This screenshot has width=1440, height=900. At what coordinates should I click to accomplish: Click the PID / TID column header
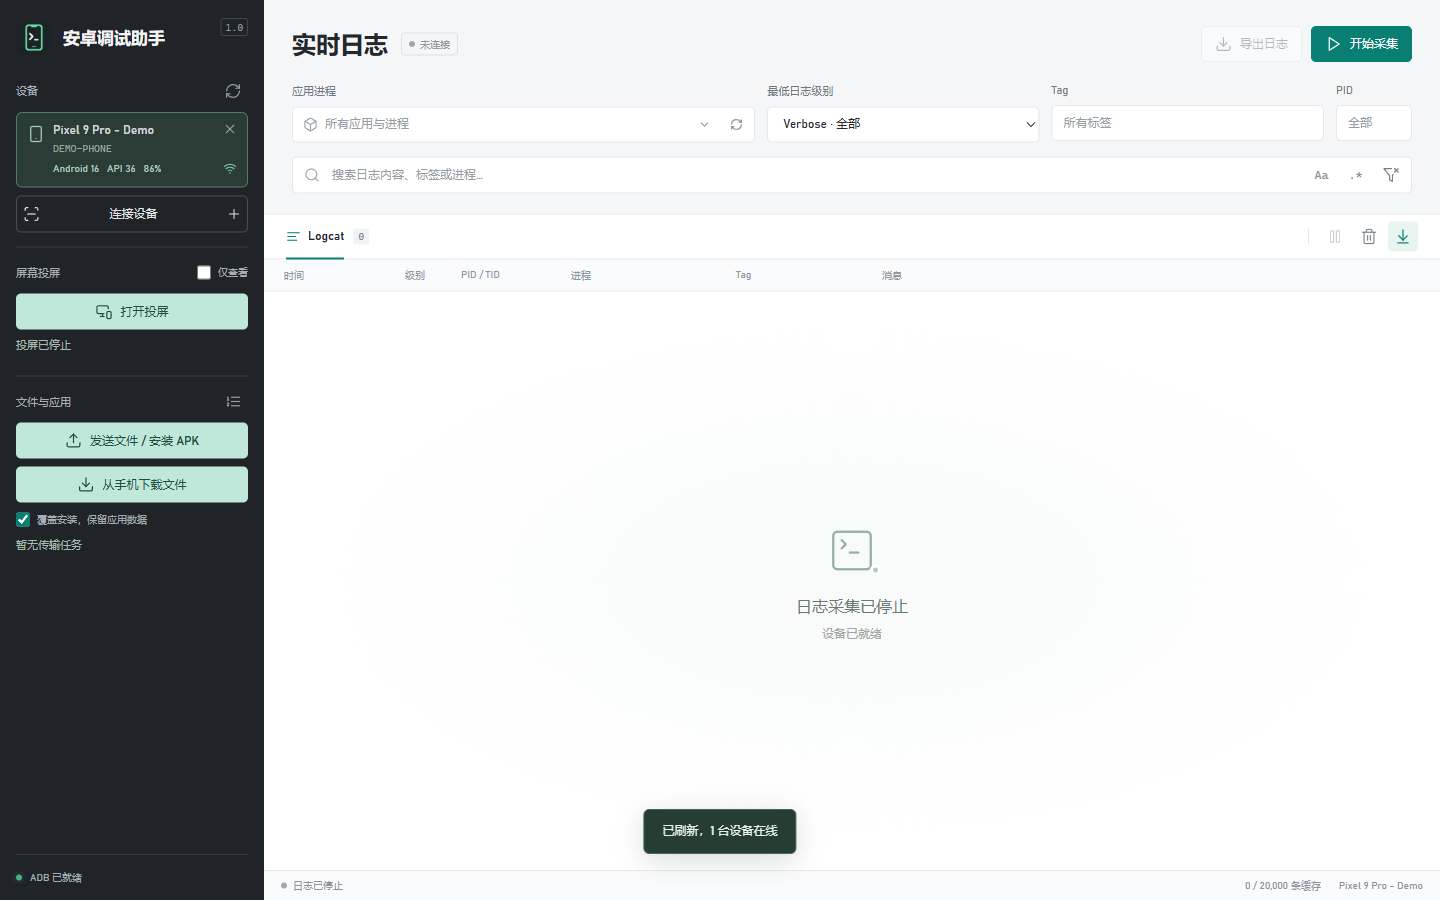[480, 275]
